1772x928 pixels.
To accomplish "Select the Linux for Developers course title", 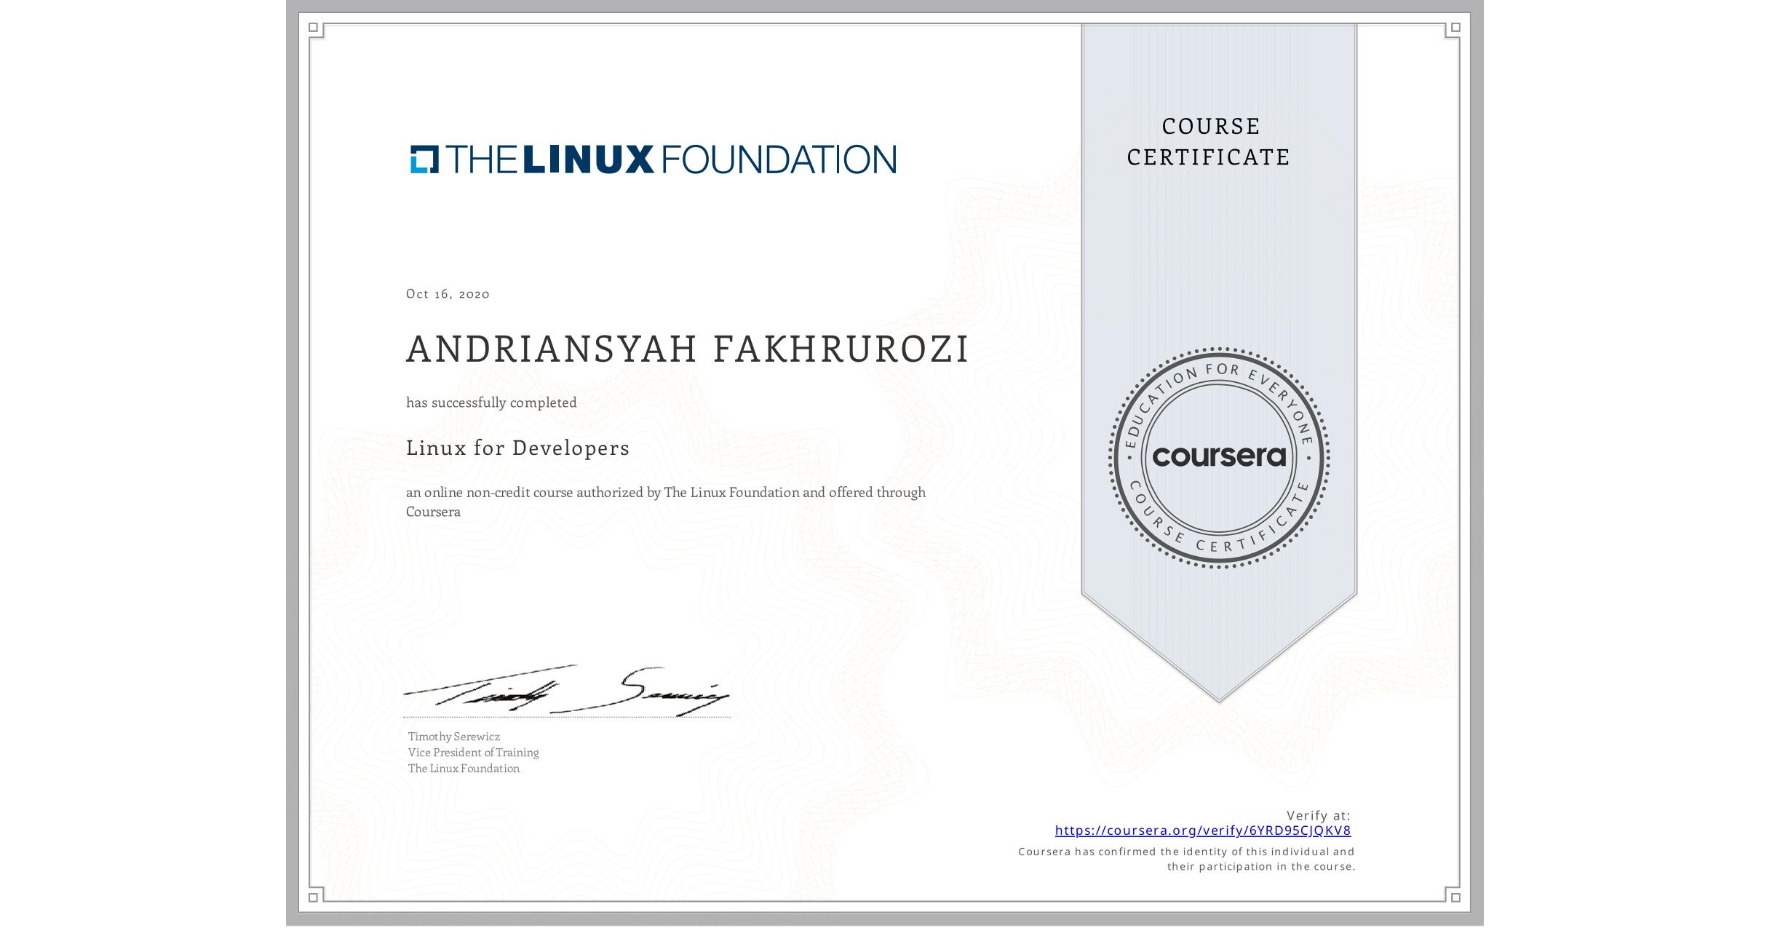I will pos(517,449).
